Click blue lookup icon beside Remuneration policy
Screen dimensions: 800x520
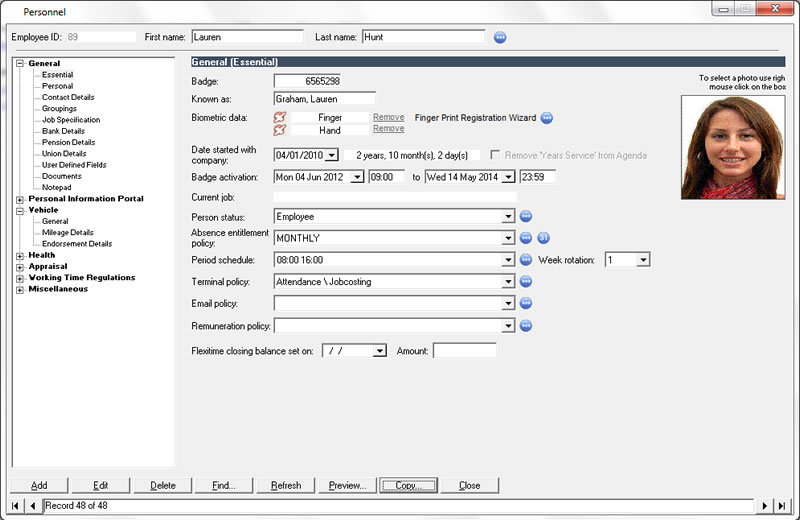(x=526, y=326)
